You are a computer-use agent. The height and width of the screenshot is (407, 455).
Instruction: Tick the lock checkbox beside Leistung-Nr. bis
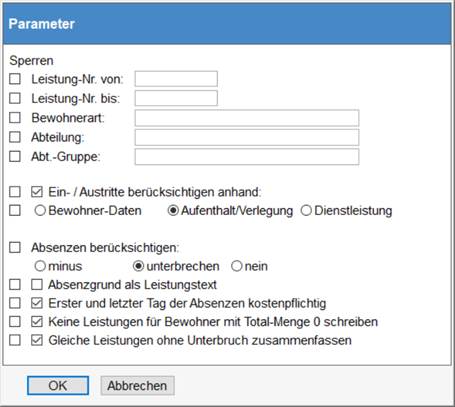pos(15,98)
